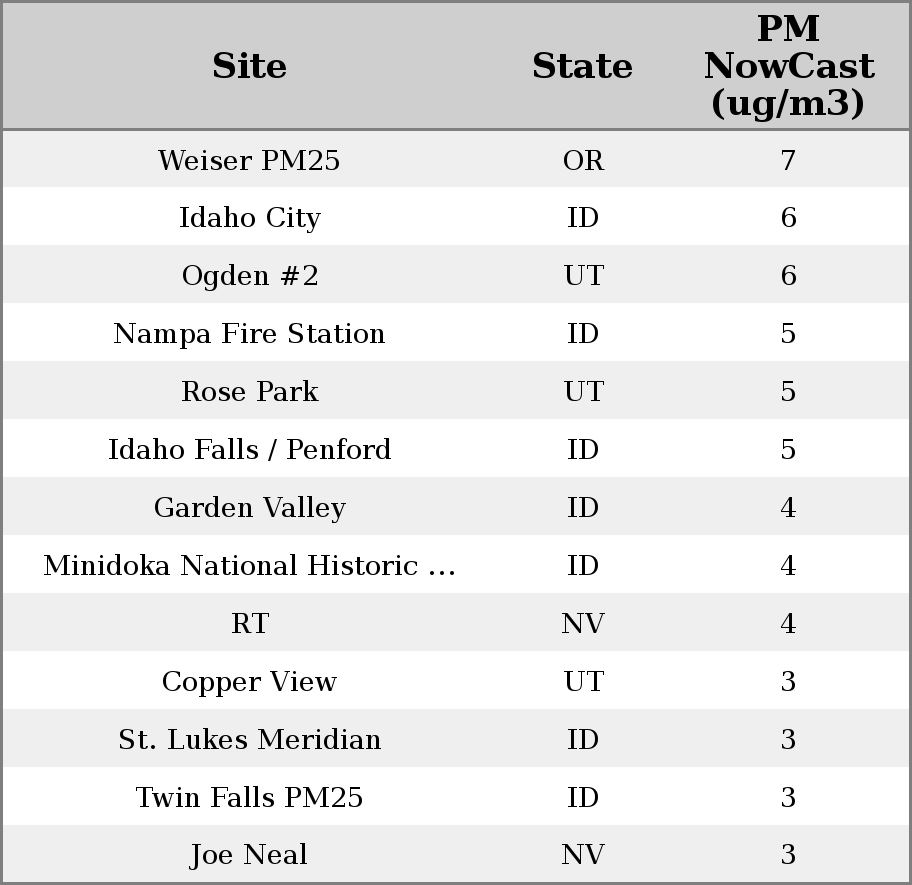Select the Joe Neal site row
The width and height of the screenshot is (912, 885).
(x=249, y=855)
